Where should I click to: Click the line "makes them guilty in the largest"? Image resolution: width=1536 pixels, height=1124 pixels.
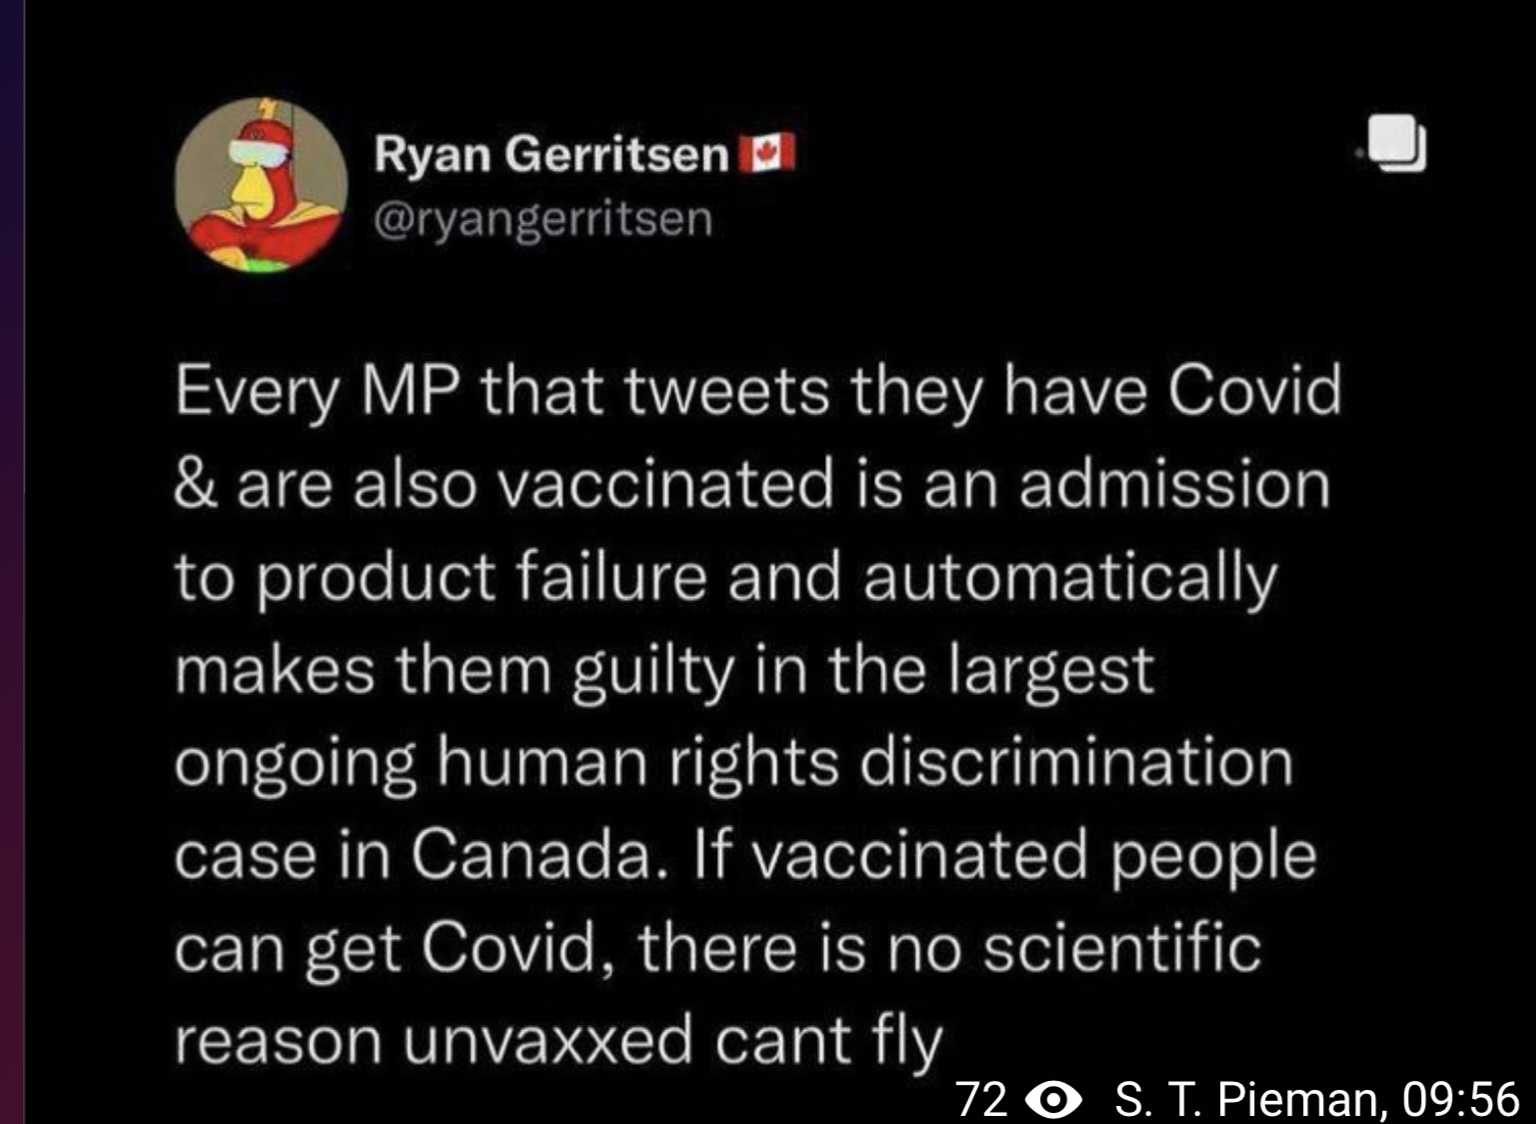click(x=664, y=670)
